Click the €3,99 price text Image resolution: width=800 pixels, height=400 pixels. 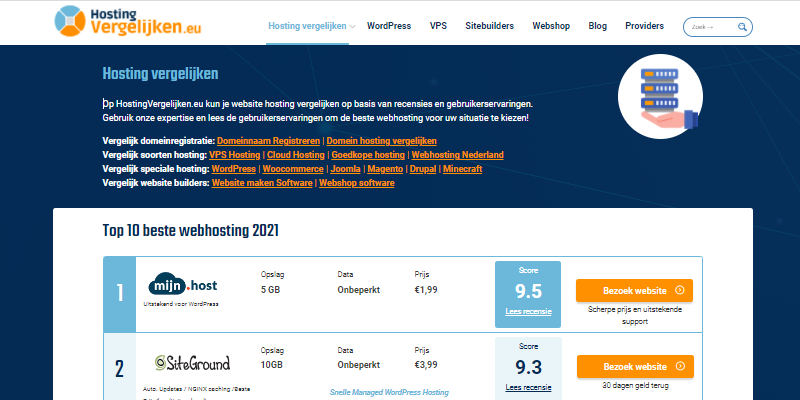(426, 365)
